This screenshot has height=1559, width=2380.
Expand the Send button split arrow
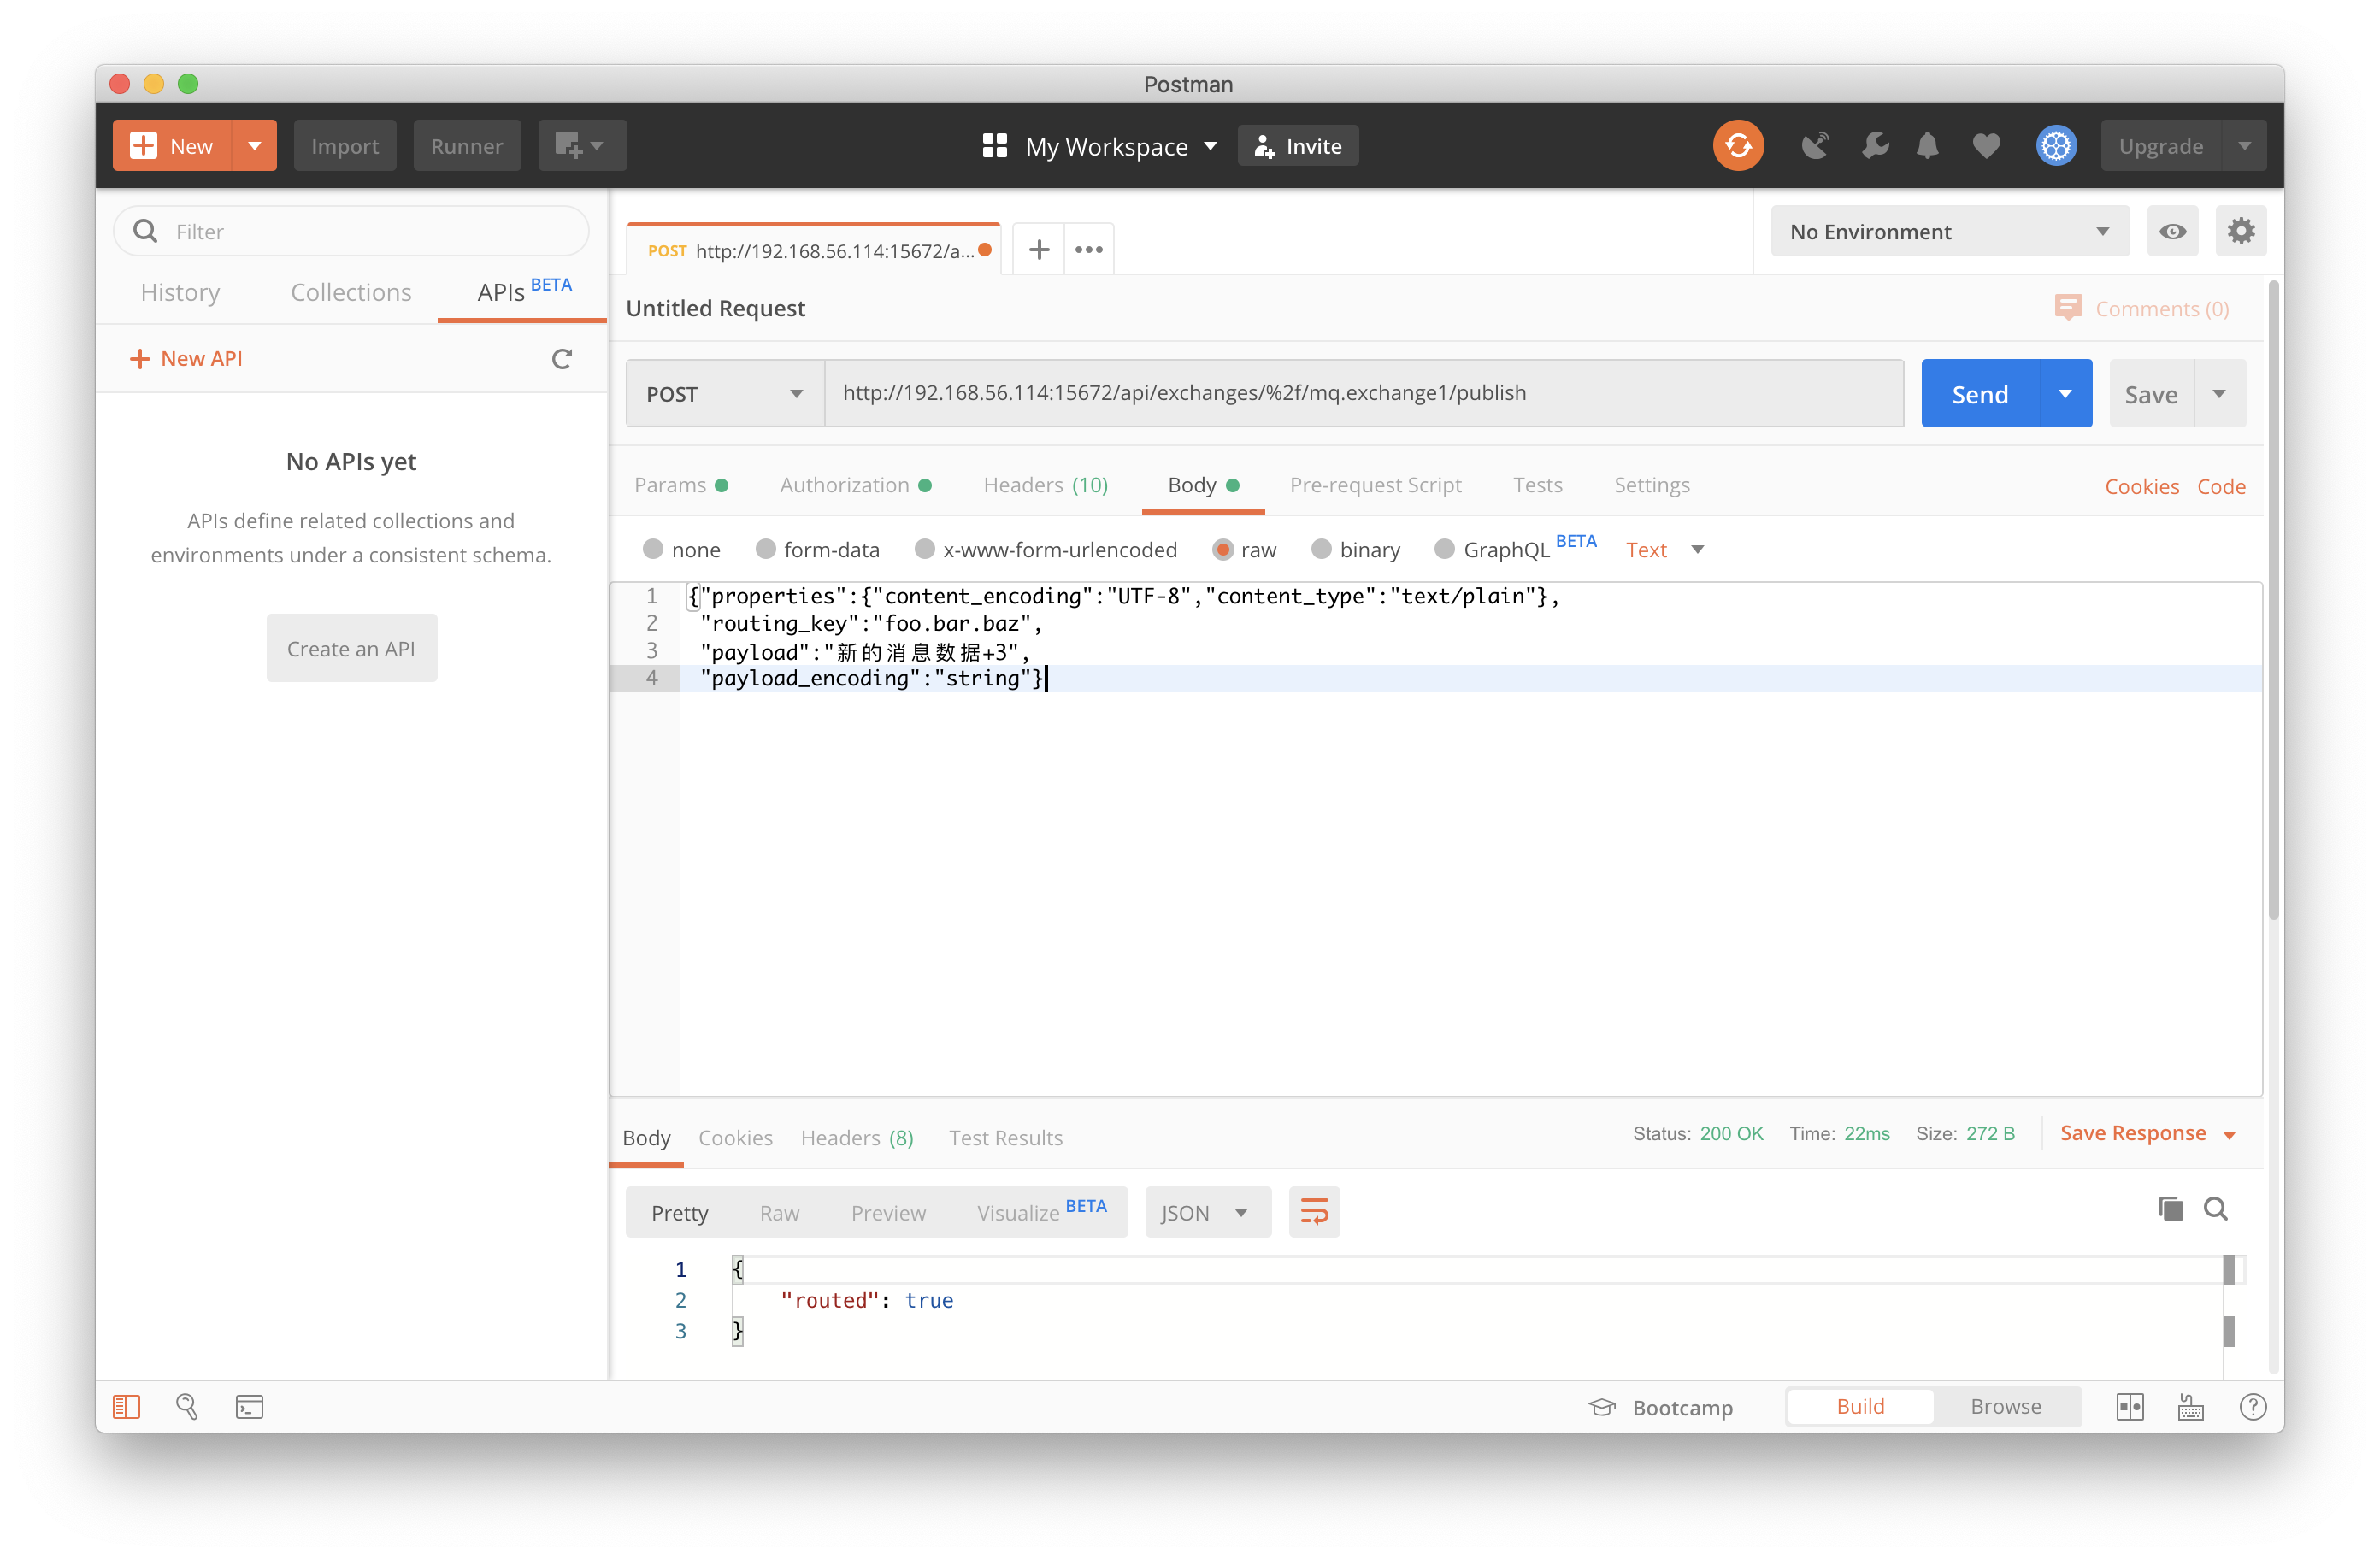point(2065,393)
